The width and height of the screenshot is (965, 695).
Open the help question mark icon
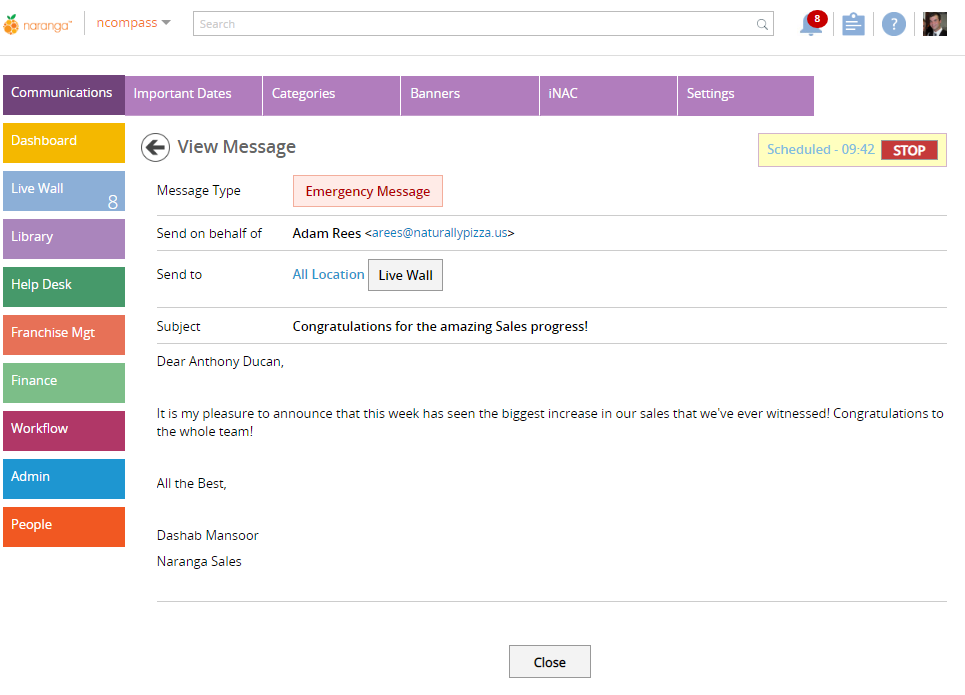pyautogui.click(x=894, y=25)
